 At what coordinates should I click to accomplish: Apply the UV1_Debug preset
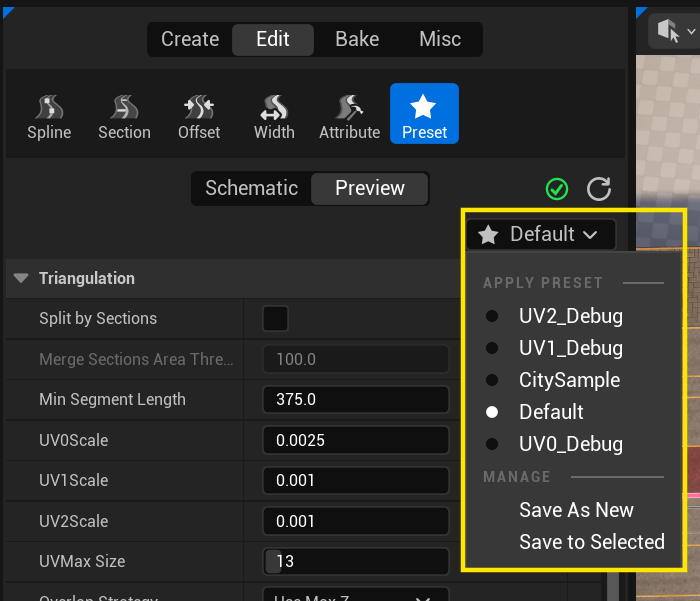click(571, 348)
